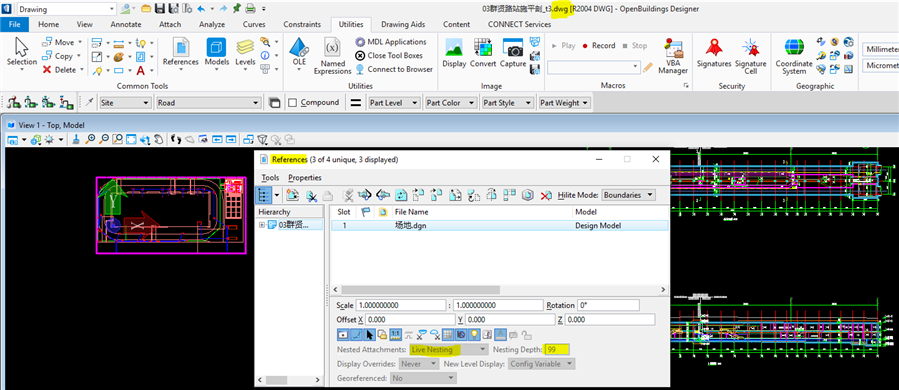Click Close Tool Boxes
The height and width of the screenshot is (390, 899).
click(x=389, y=56)
